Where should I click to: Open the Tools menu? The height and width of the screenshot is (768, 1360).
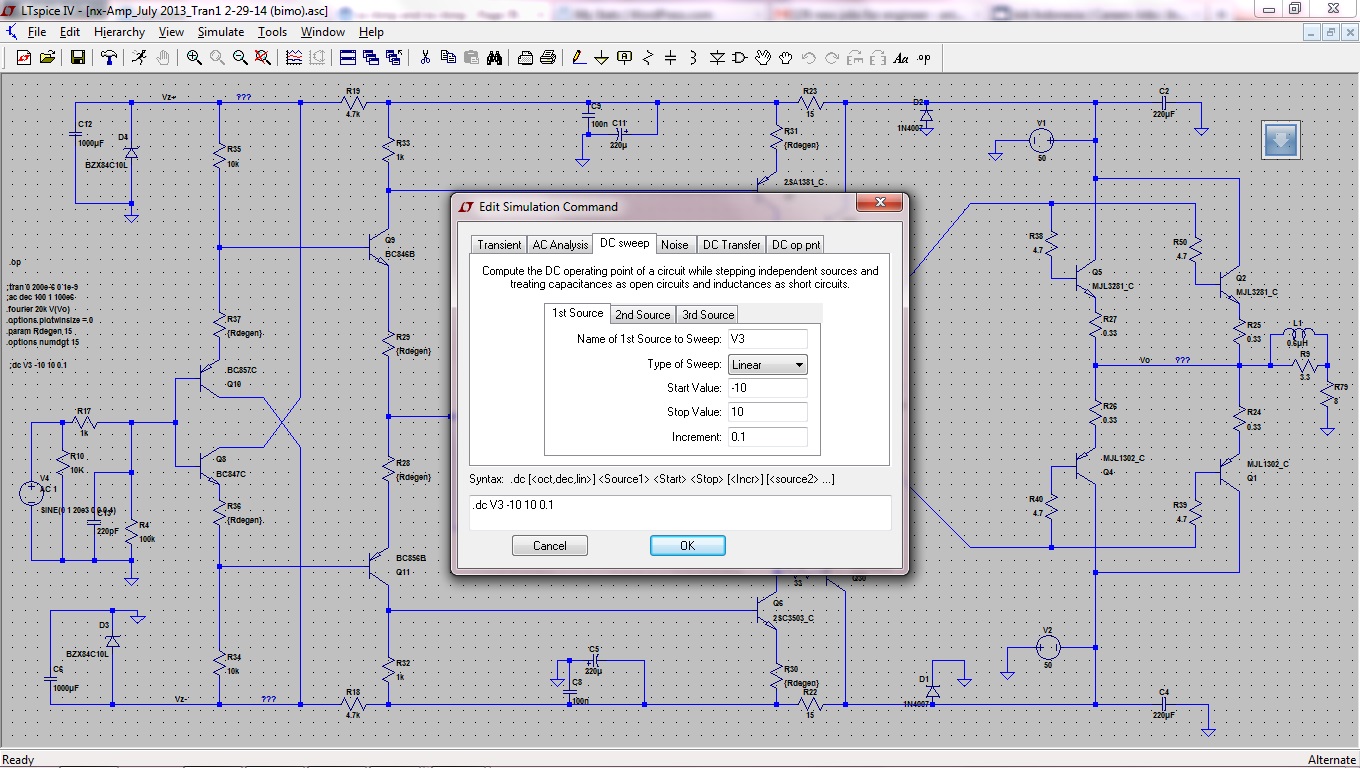272,32
